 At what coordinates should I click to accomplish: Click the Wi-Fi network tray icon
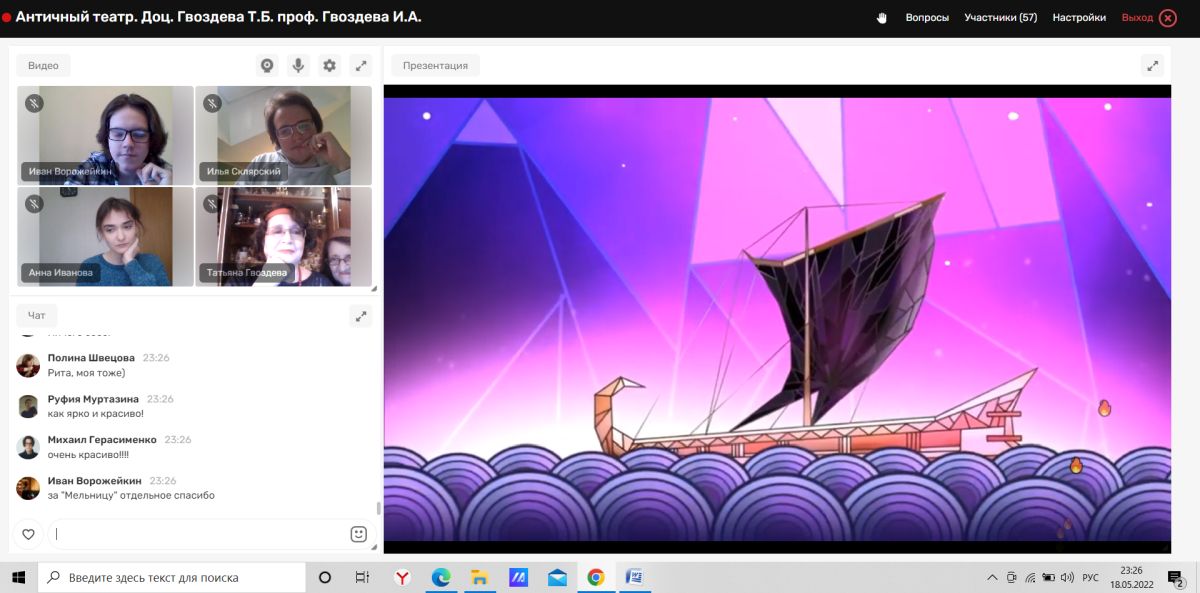[x=1030, y=577]
